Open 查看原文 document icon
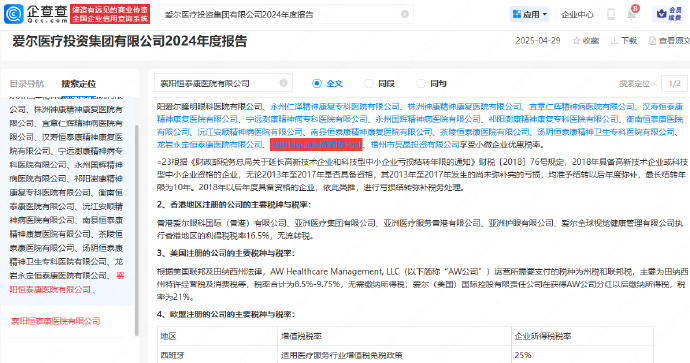 (669, 41)
